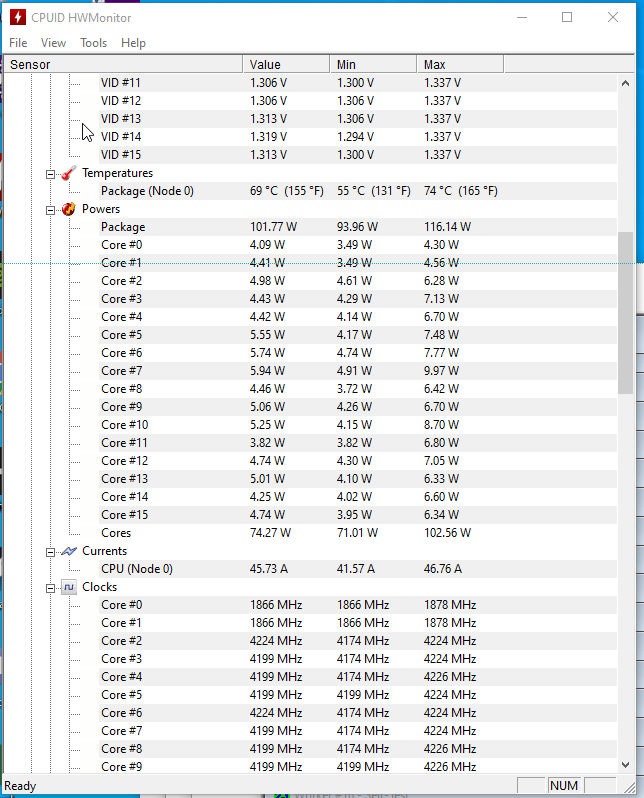Open the Help menu
Image resolution: width=644 pixels, height=798 pixels.
[x=133, y=43]
